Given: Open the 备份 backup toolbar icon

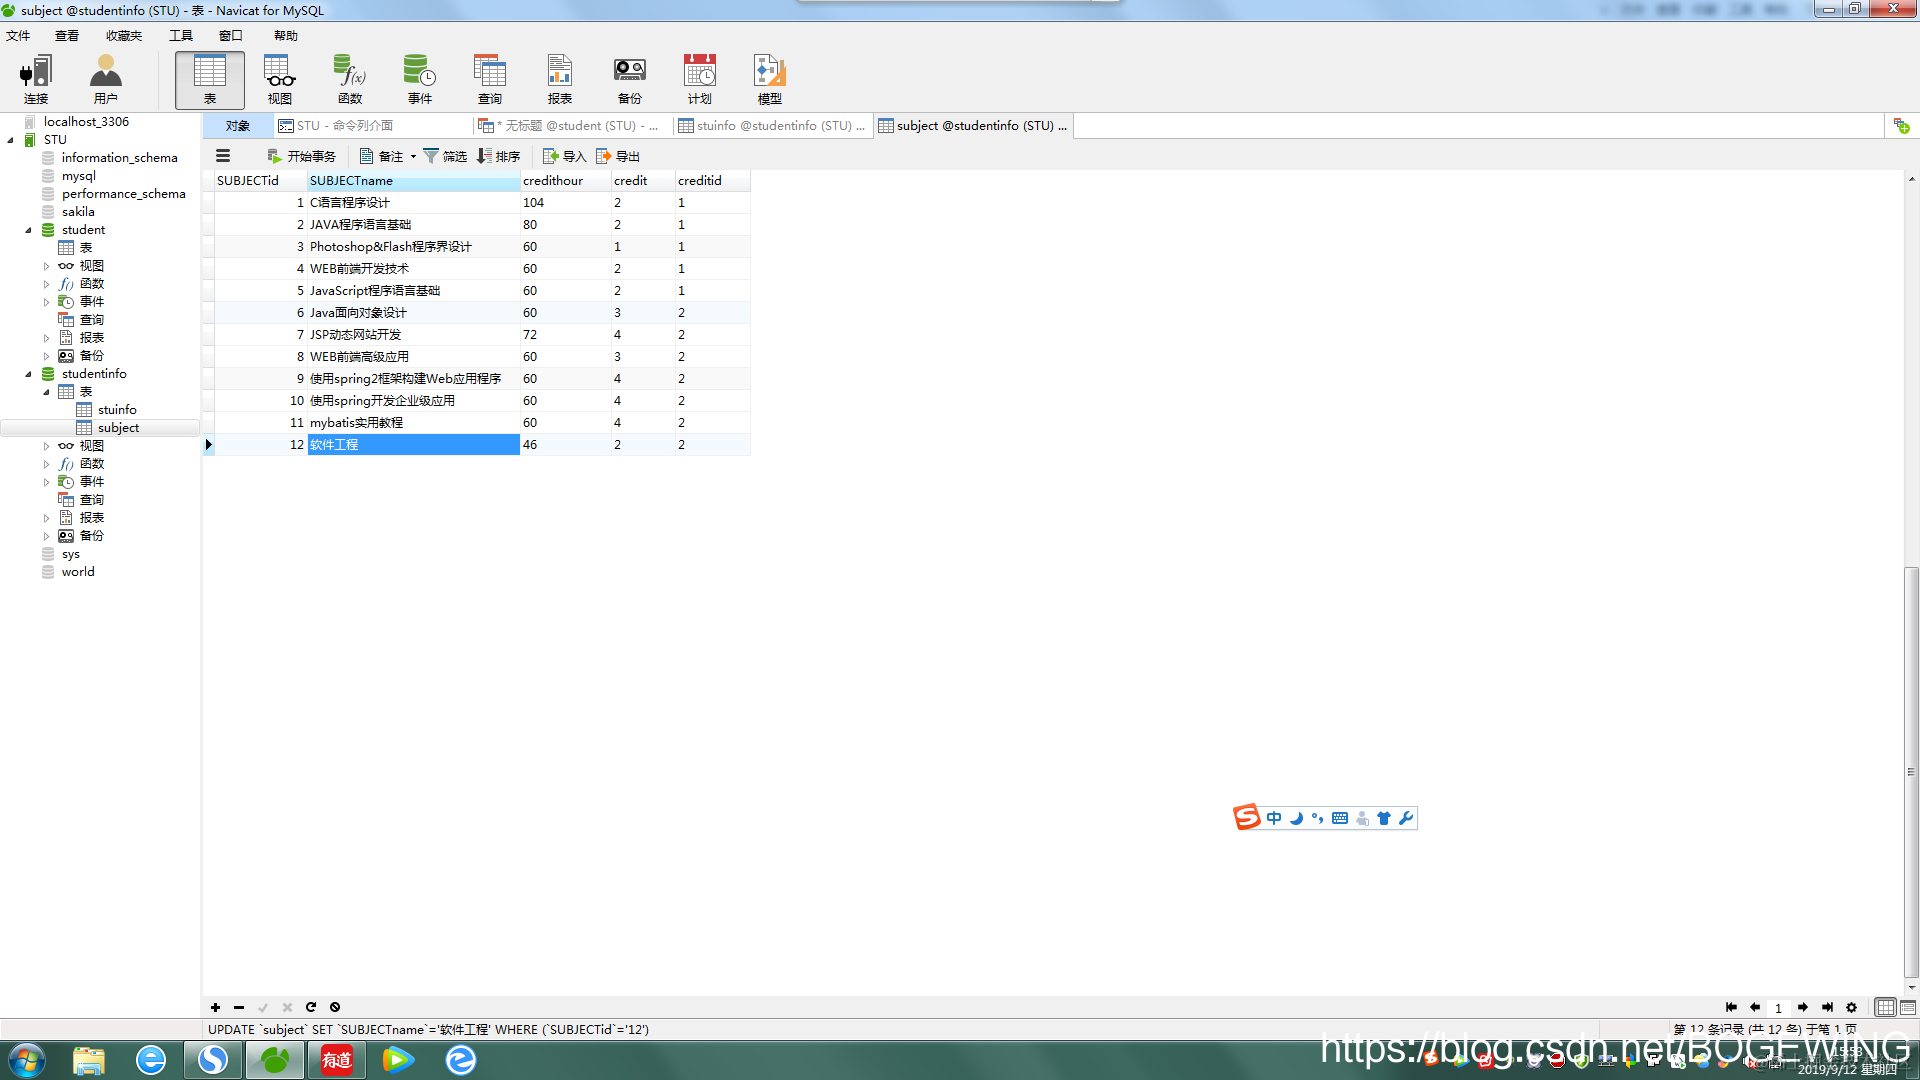Looking at the screenshot, I should click(x=630, y=79).
